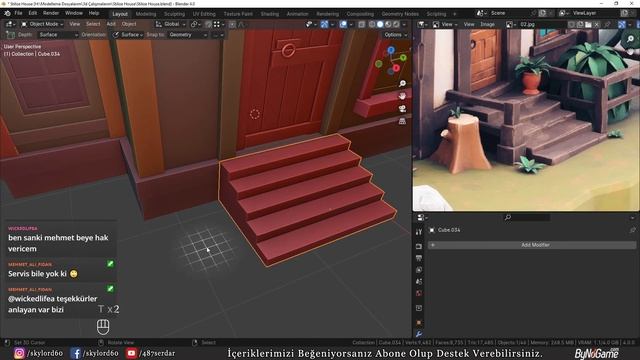Unlink the 02.jpg image with X
640x360 pixels.
[x=597, y=24]
